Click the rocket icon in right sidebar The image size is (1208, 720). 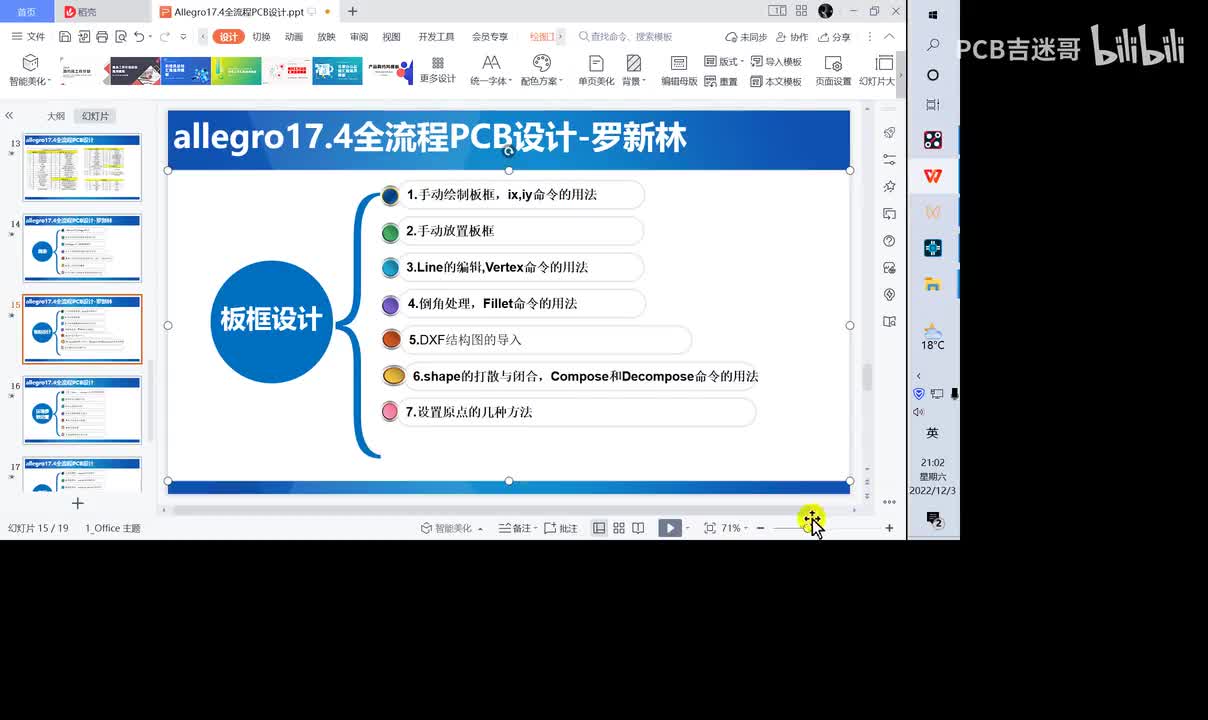tap(889, 133)
